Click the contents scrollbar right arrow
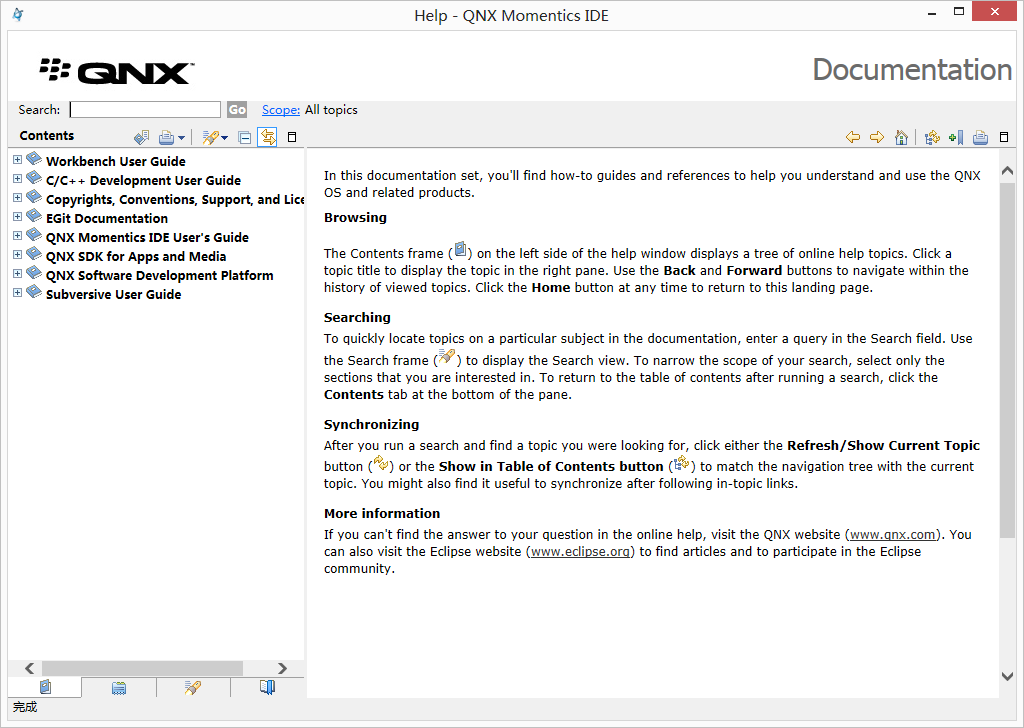Image resolution: width=1024 pixels, height=728 pixels. coord(282,668)
